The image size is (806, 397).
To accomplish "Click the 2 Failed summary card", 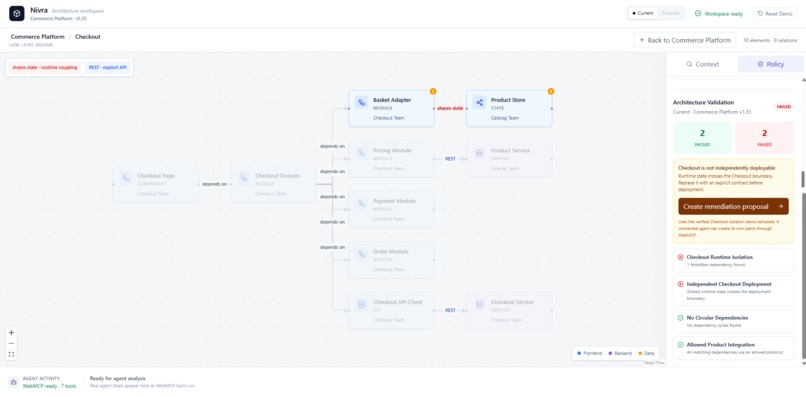I will click(764, 137).
